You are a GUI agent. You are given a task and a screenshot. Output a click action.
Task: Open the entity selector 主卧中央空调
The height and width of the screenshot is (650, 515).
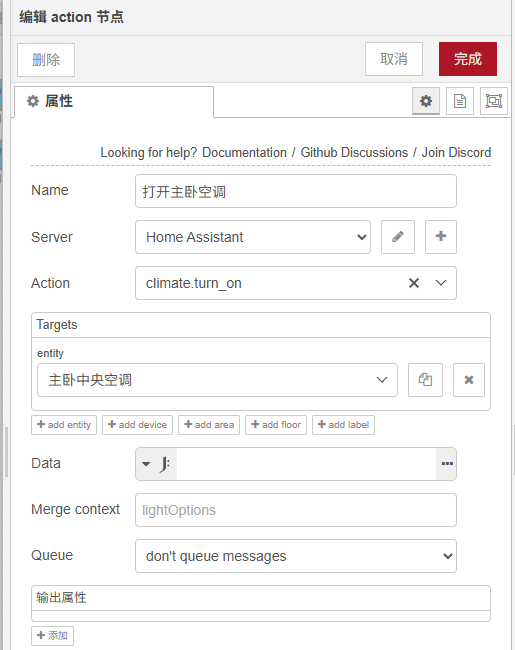(x=217, y=380)
